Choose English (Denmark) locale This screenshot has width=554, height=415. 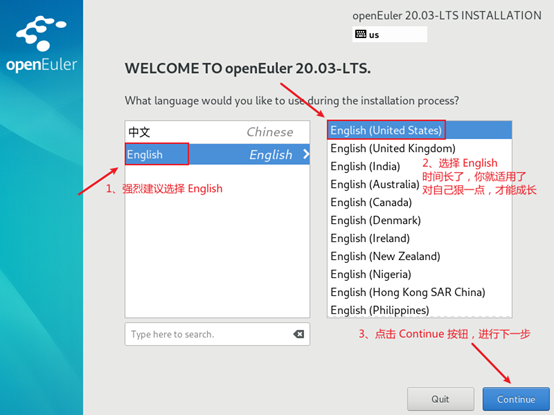pyautogui.click(x=419, y=220)
